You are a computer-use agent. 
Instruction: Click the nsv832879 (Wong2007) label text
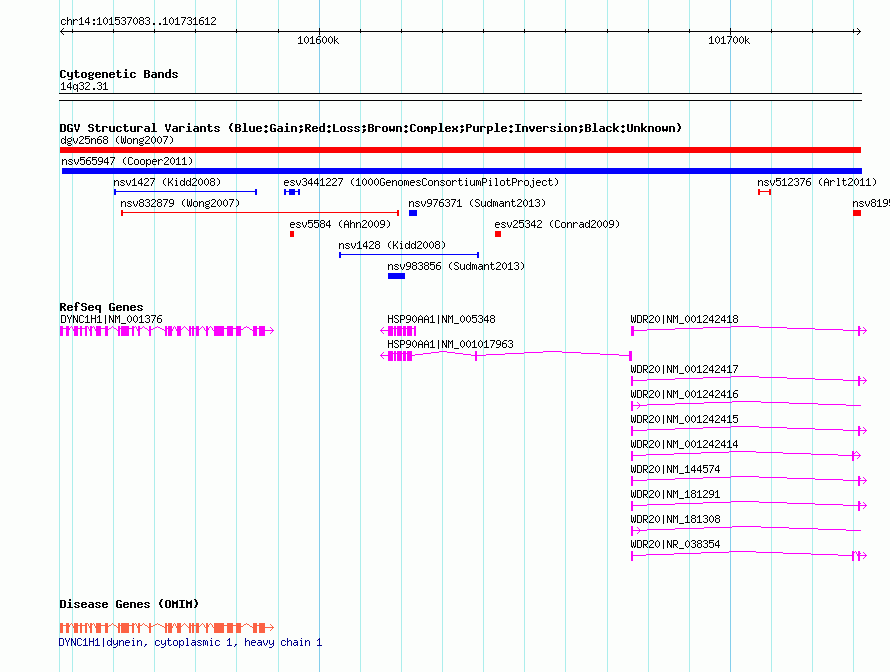click(x=180, y=203)
